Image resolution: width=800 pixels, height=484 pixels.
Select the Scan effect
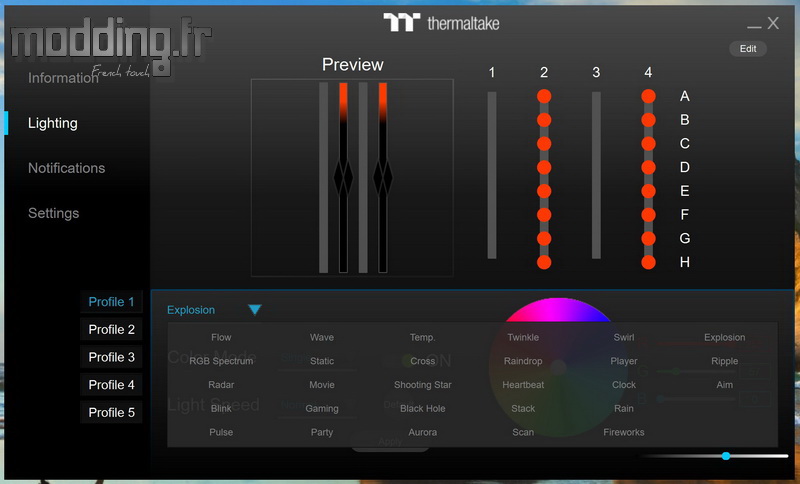pyautogui.click(x=523, y=432)
